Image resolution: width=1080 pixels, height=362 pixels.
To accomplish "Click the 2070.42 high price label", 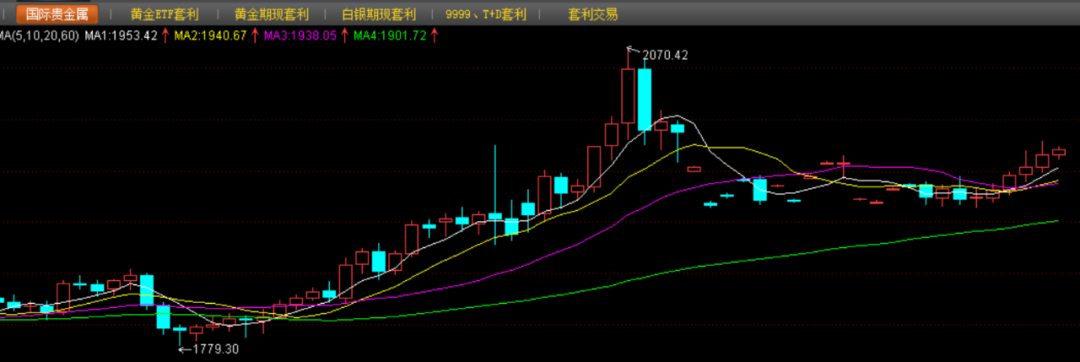I will point(665,55).
